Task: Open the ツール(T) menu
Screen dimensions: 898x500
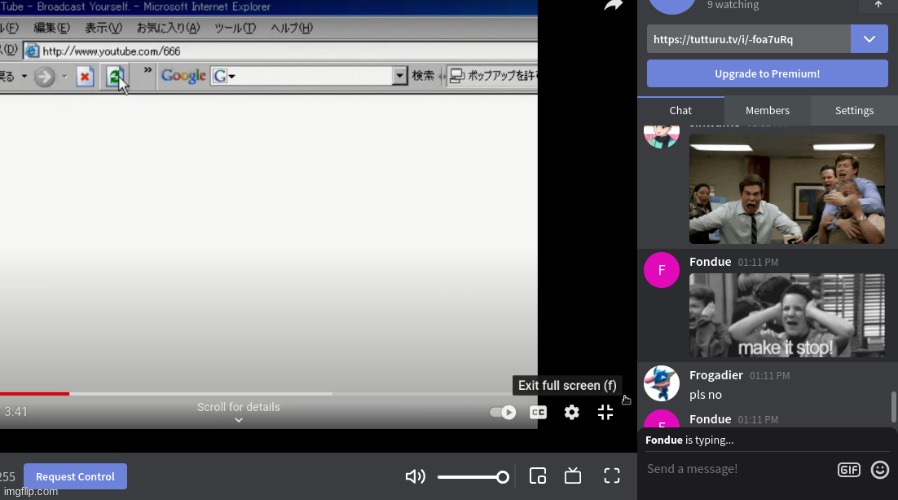Action: tap(235, 27)
